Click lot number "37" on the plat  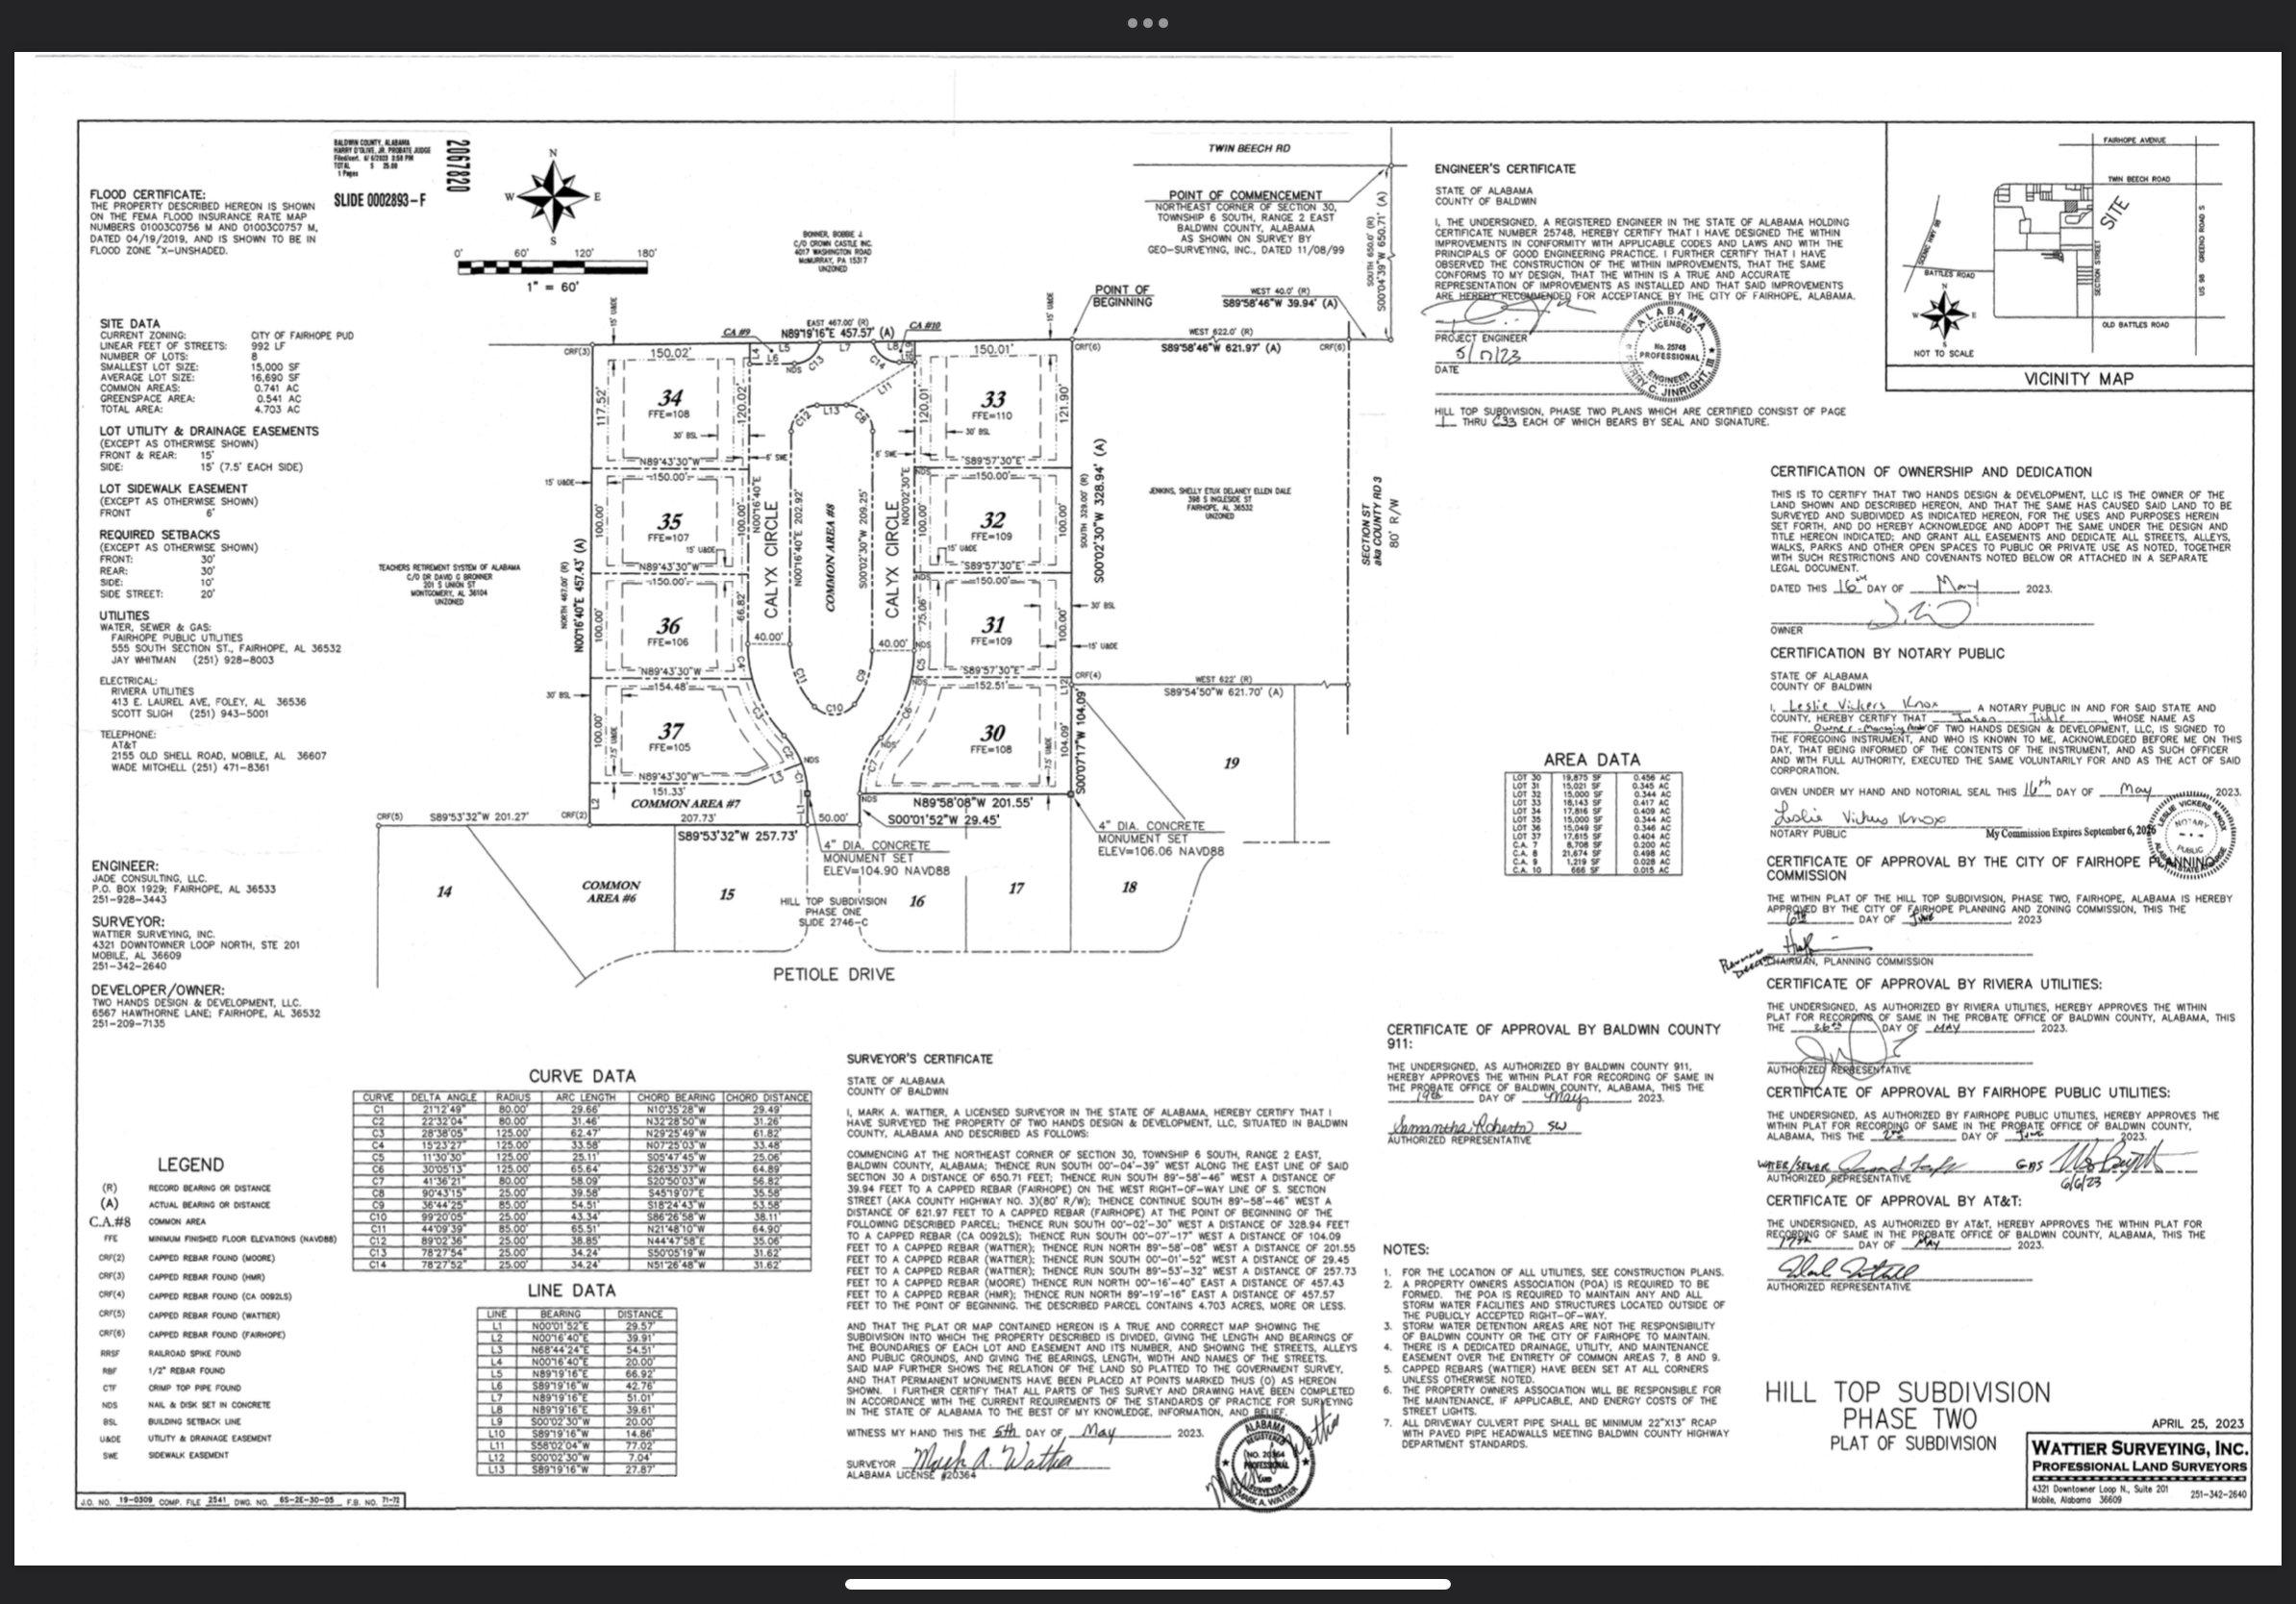coord(670,731)
